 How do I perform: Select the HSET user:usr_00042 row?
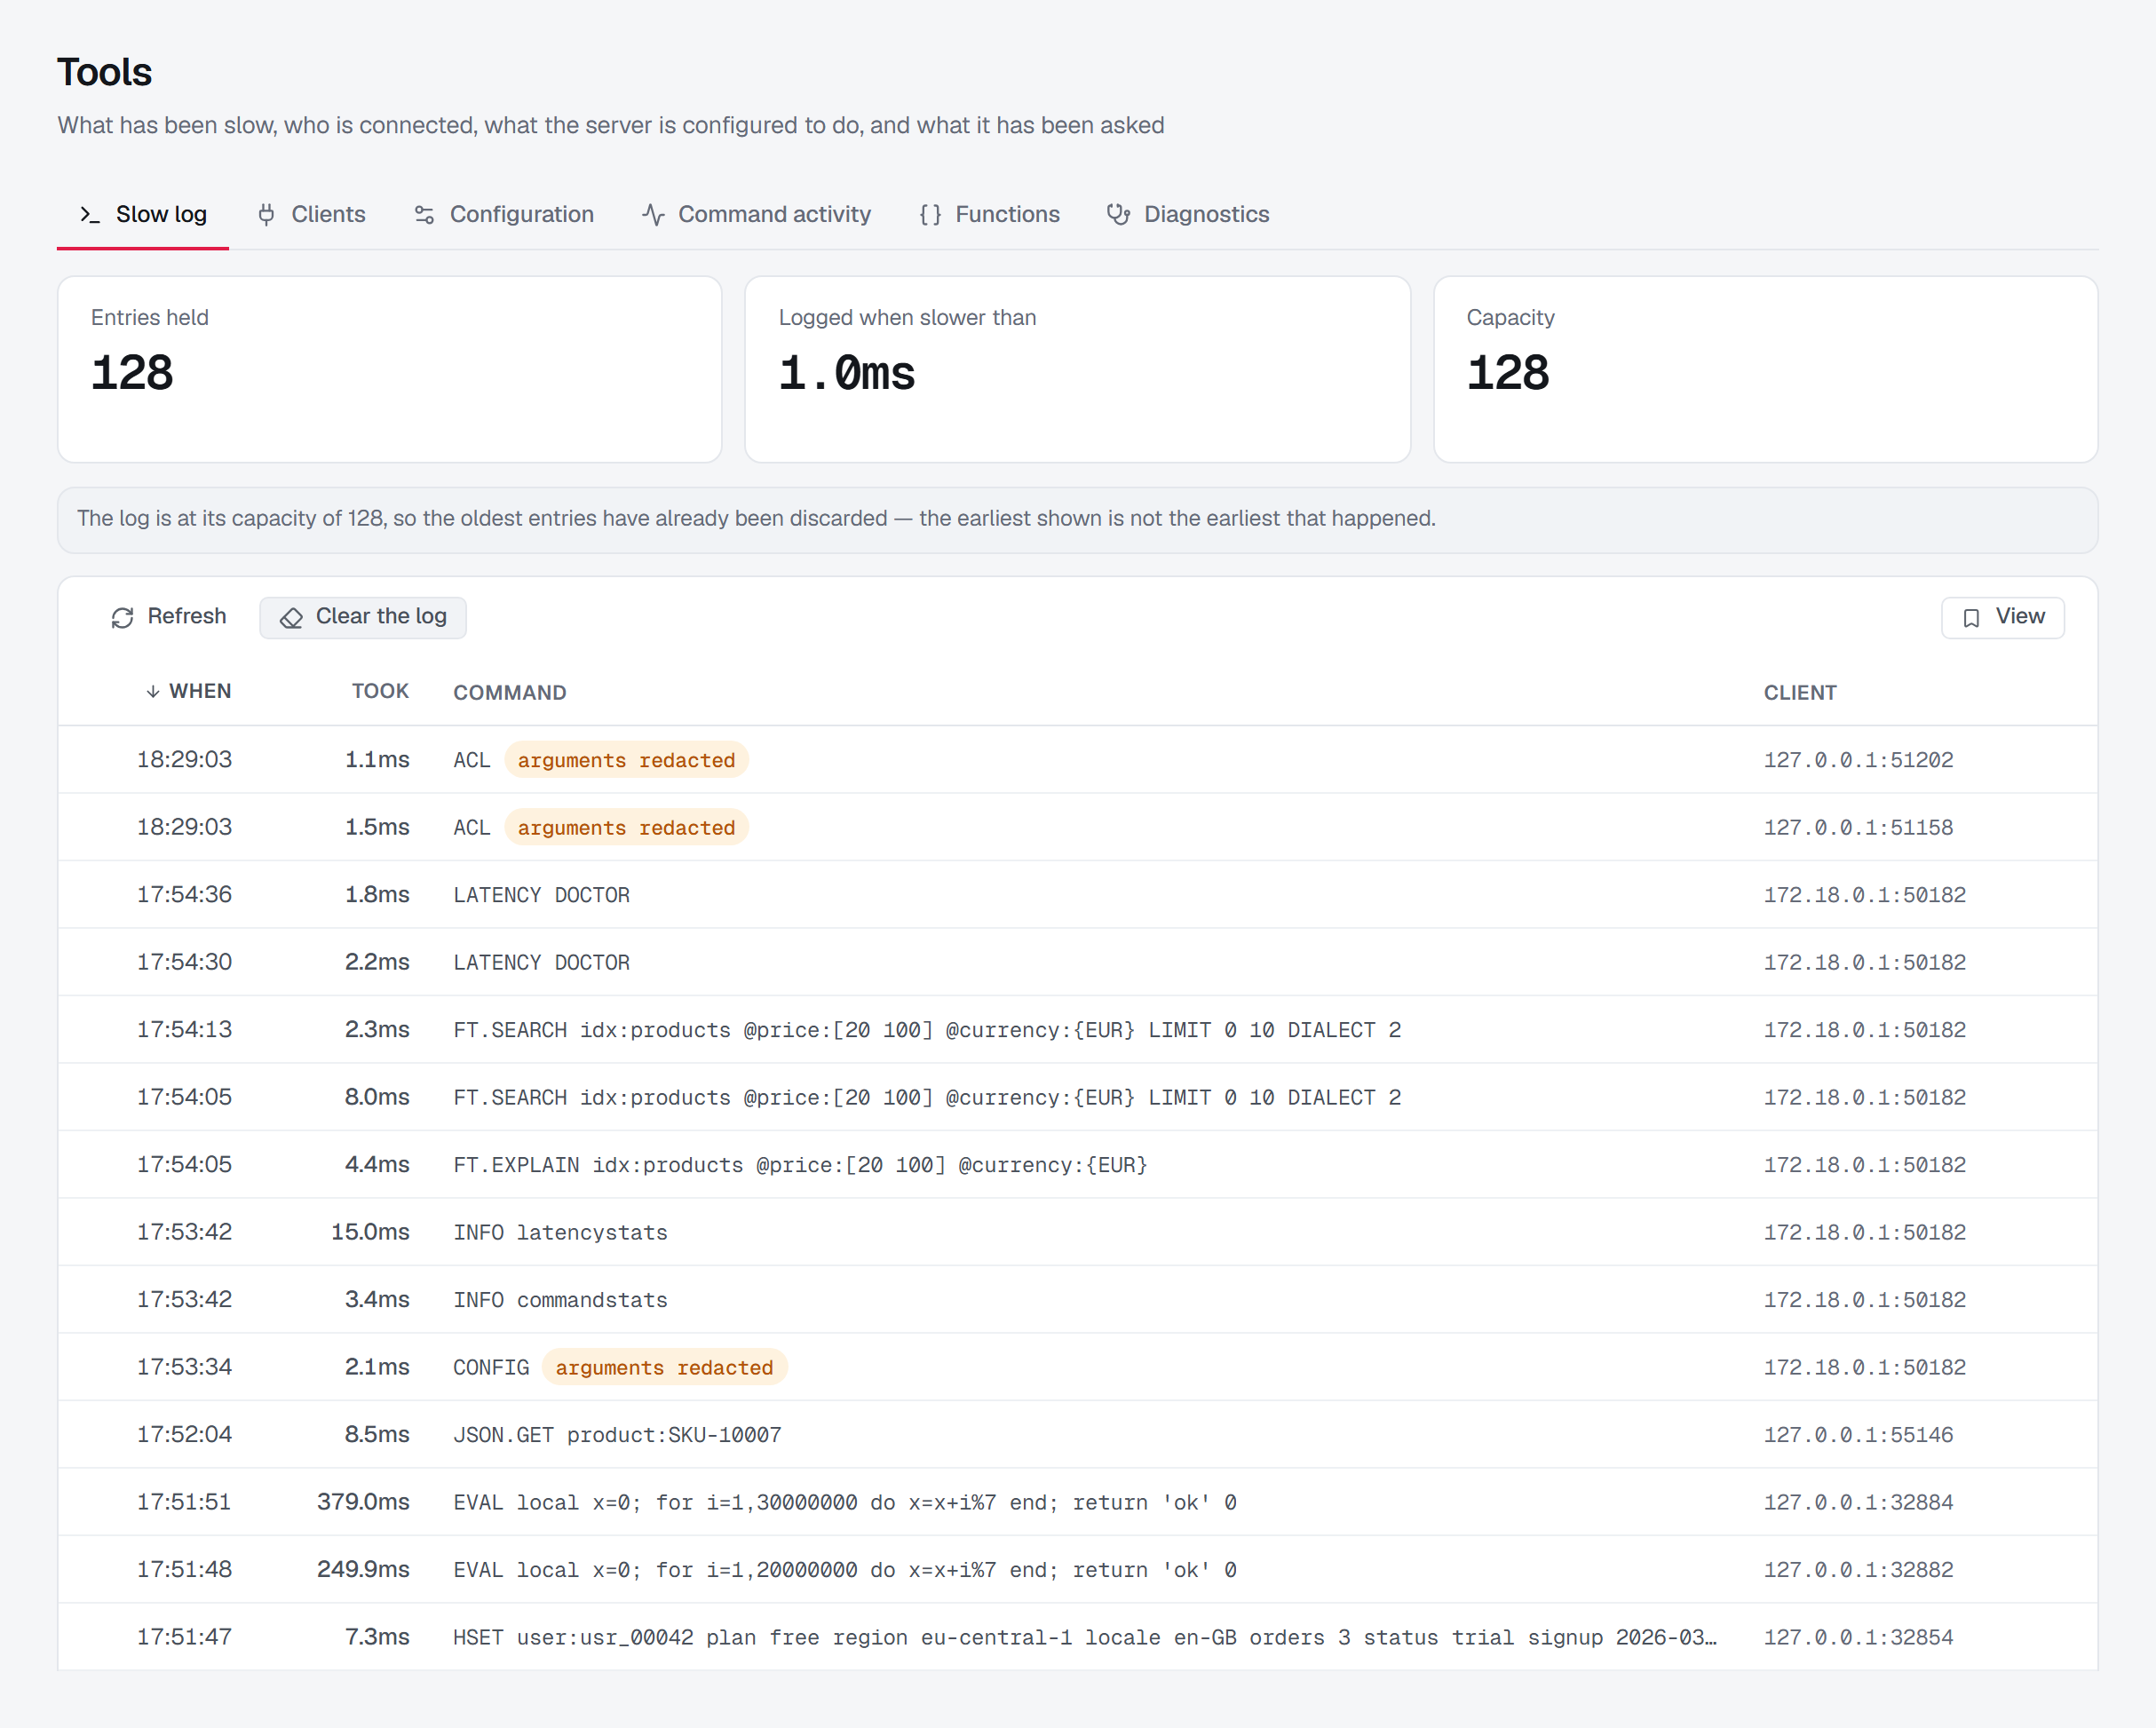pyautogui.click(x=1078, y=1637)
